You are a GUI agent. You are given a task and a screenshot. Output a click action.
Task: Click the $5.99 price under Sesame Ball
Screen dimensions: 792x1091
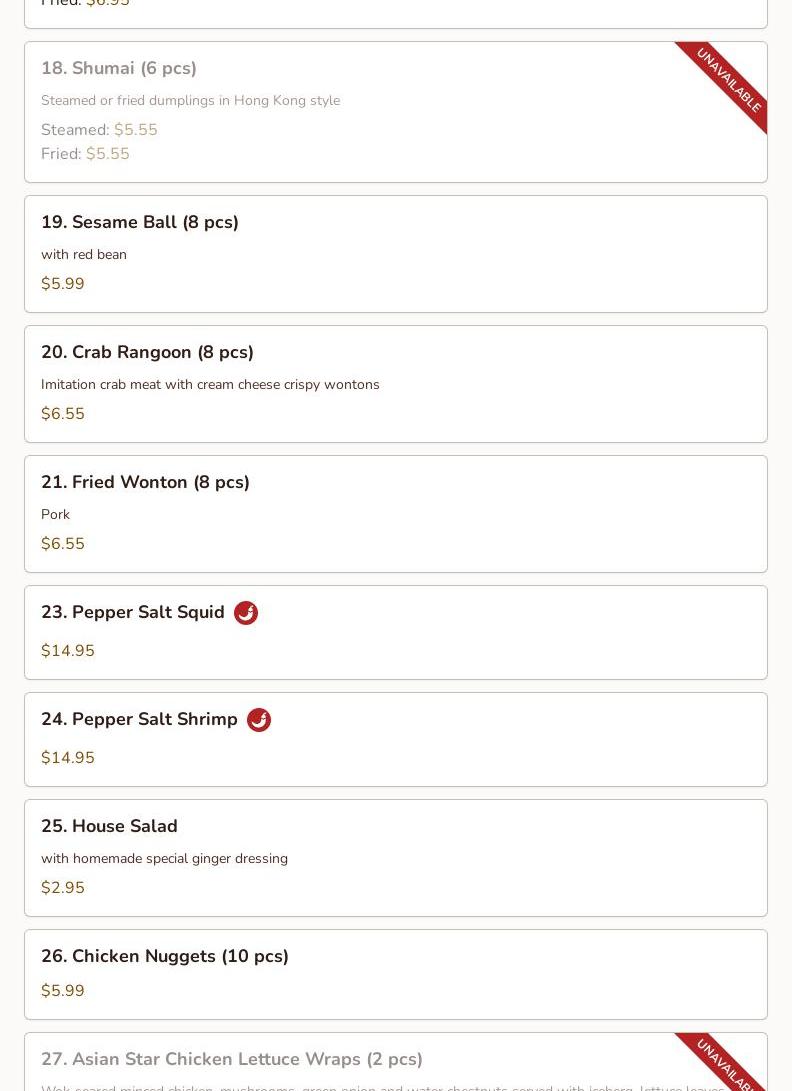(x=63, y=284)
